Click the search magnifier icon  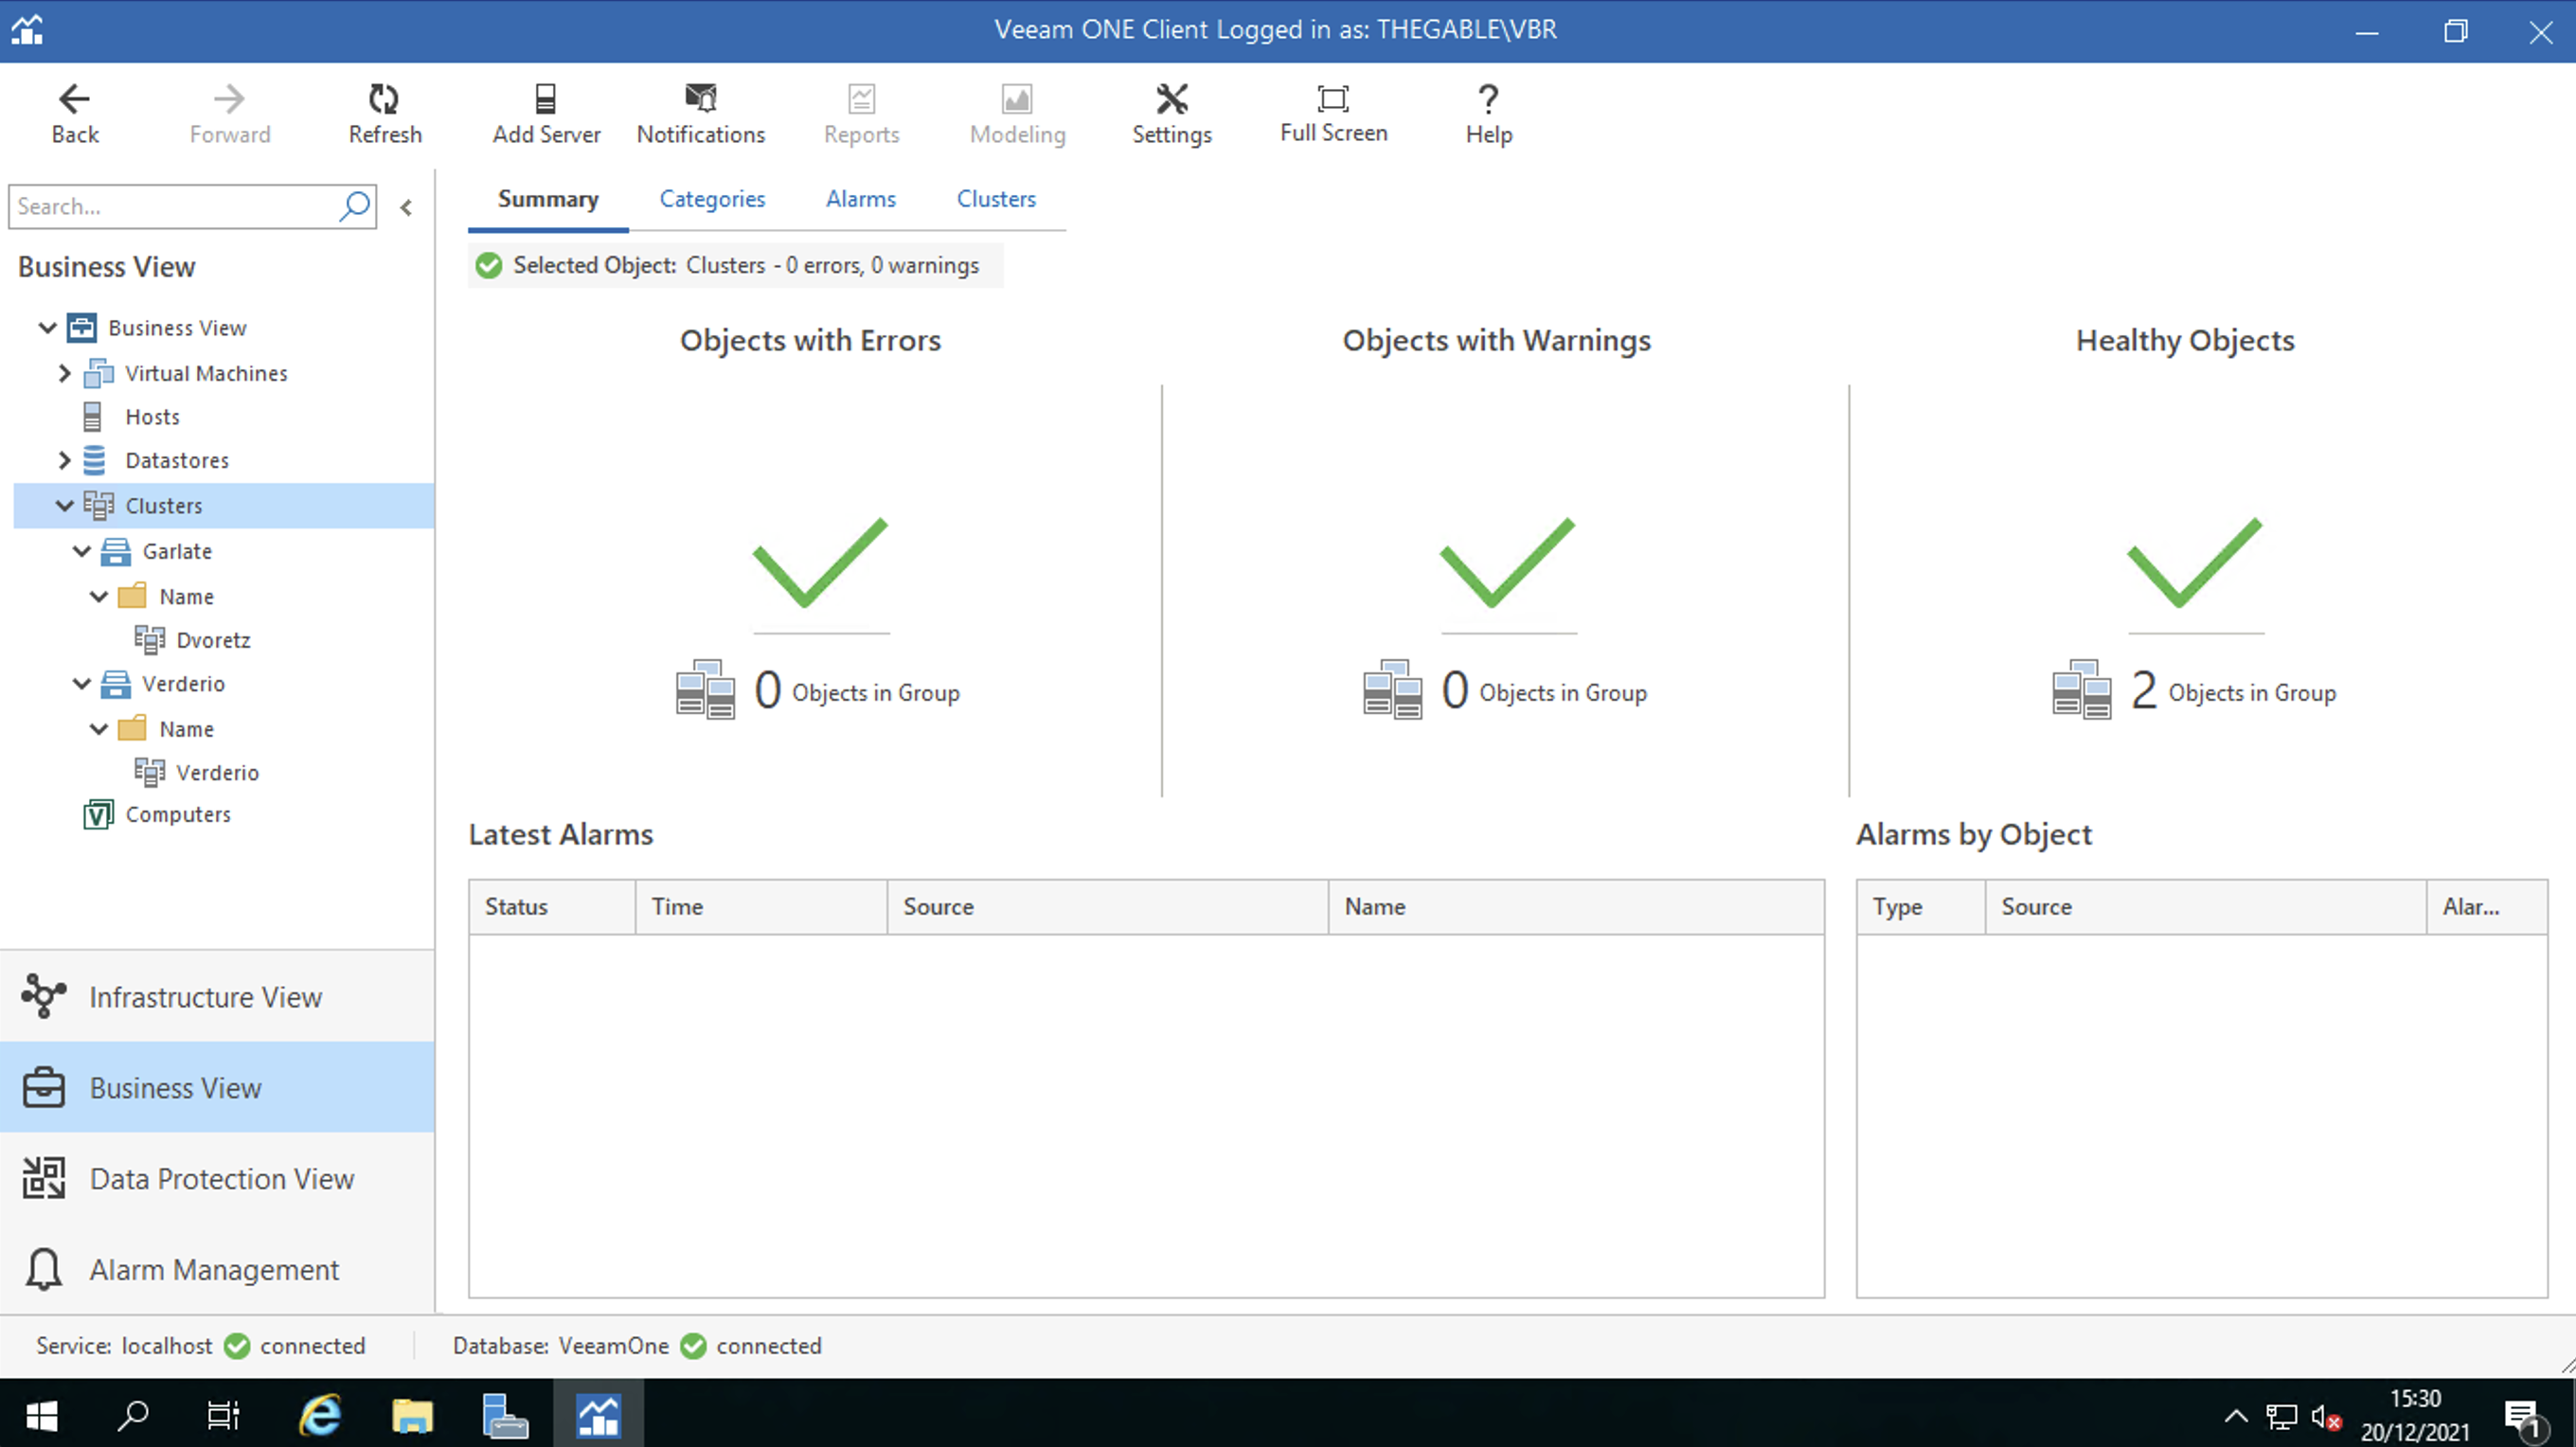coord(355,207)
